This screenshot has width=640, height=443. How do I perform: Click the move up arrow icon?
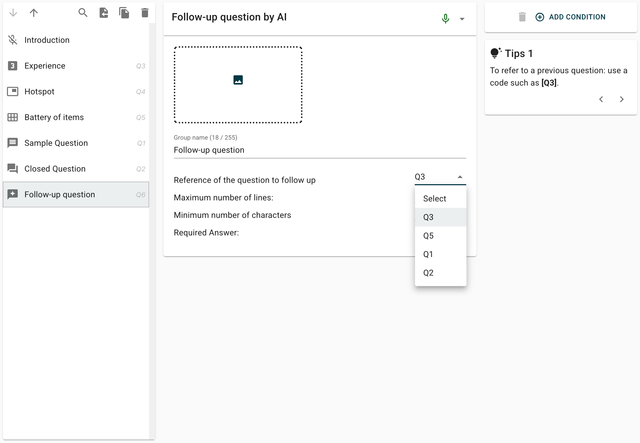click(x=34, y=13)
